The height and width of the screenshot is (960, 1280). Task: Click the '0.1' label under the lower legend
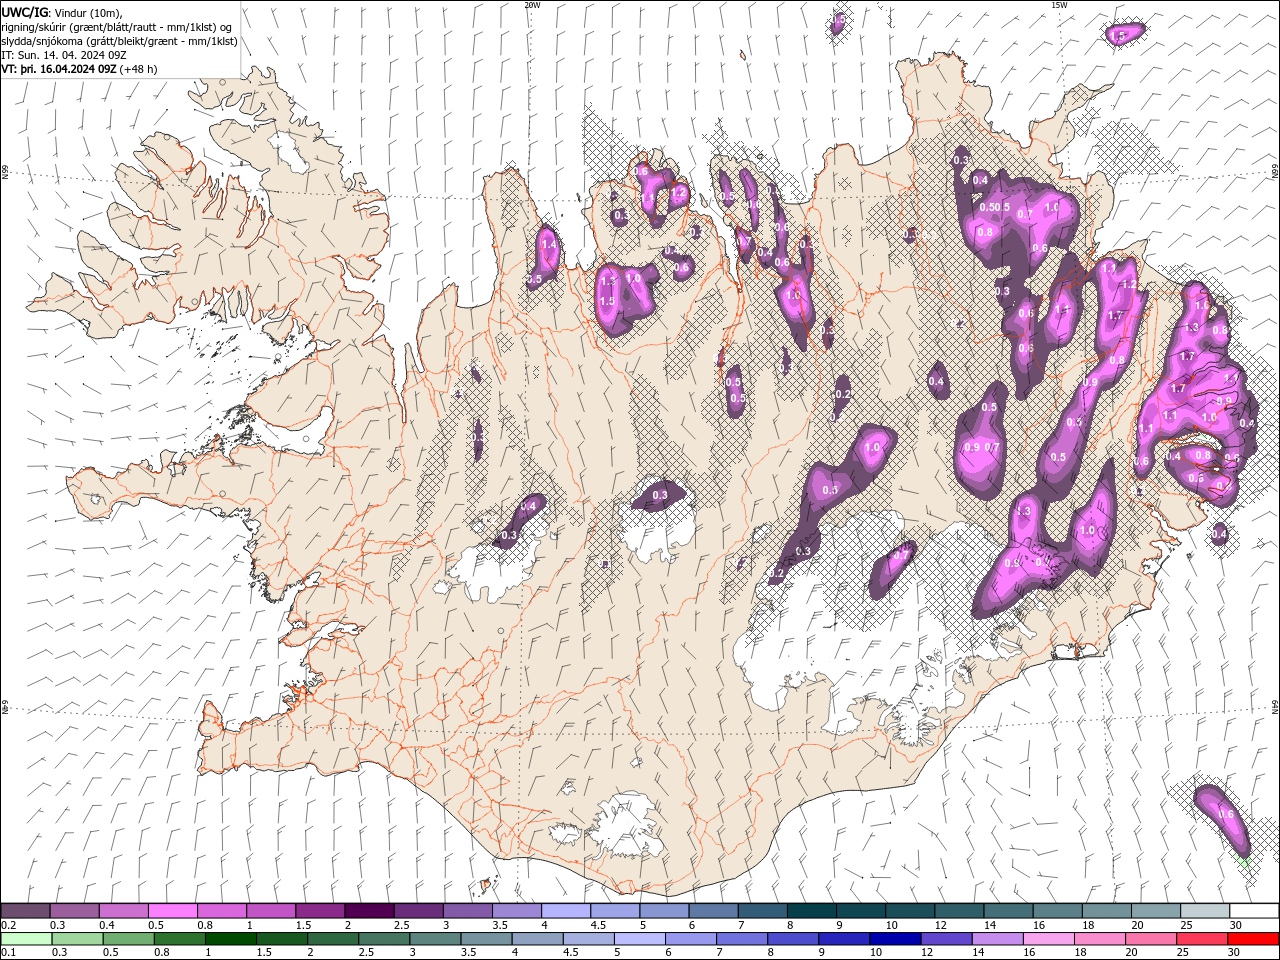pos(8,953)
